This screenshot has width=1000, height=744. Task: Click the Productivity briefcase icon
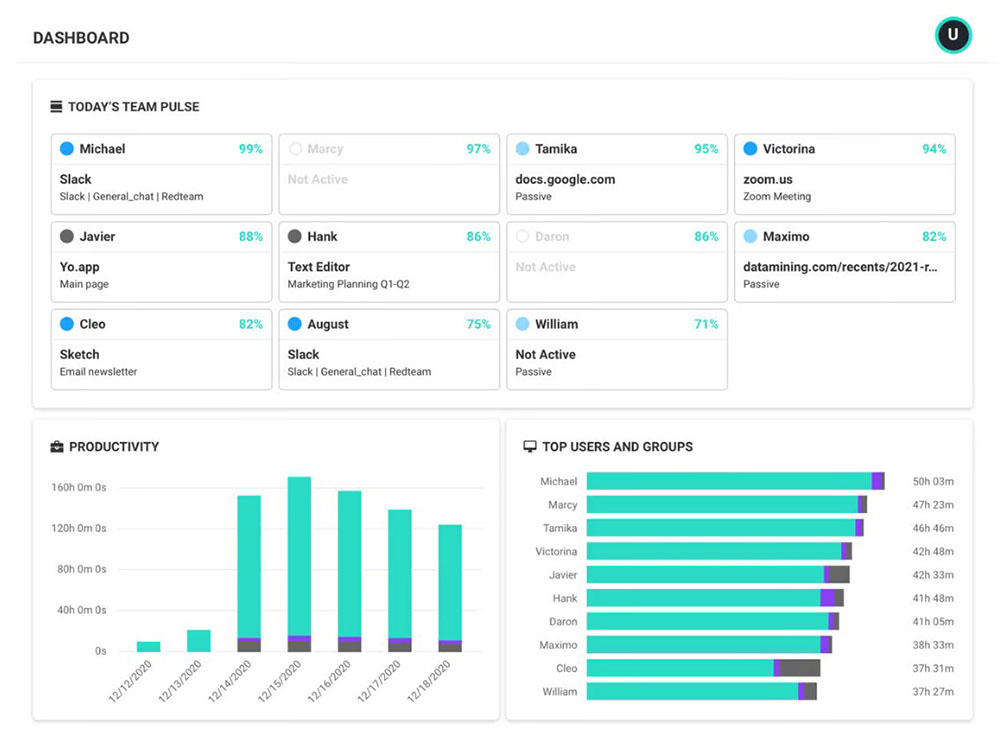(57, 447)
